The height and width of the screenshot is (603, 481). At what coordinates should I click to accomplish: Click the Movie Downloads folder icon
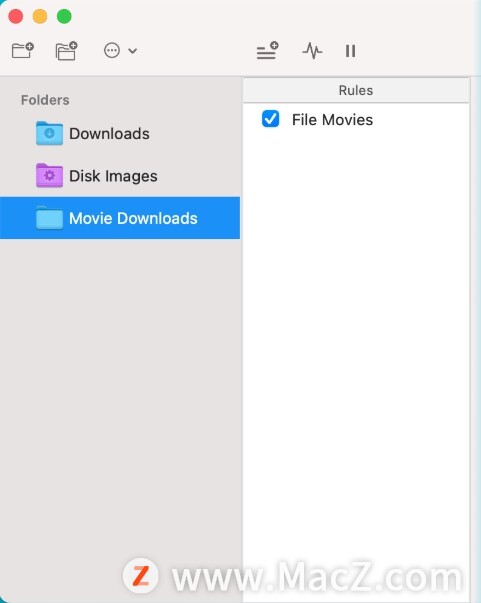(x=49, y=218)
